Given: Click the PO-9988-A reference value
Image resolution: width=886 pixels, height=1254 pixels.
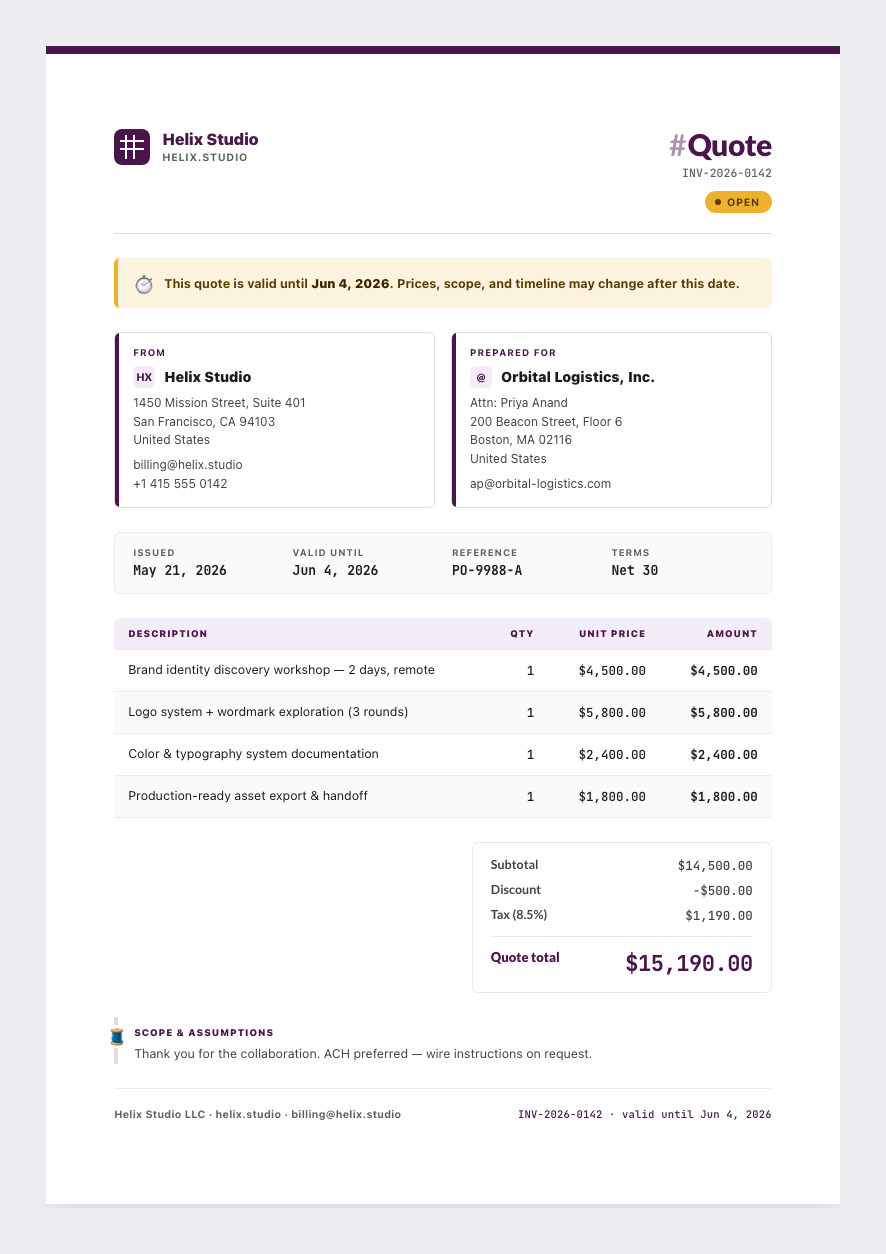Looking at the screenshot, I should [x=487, y=571].
